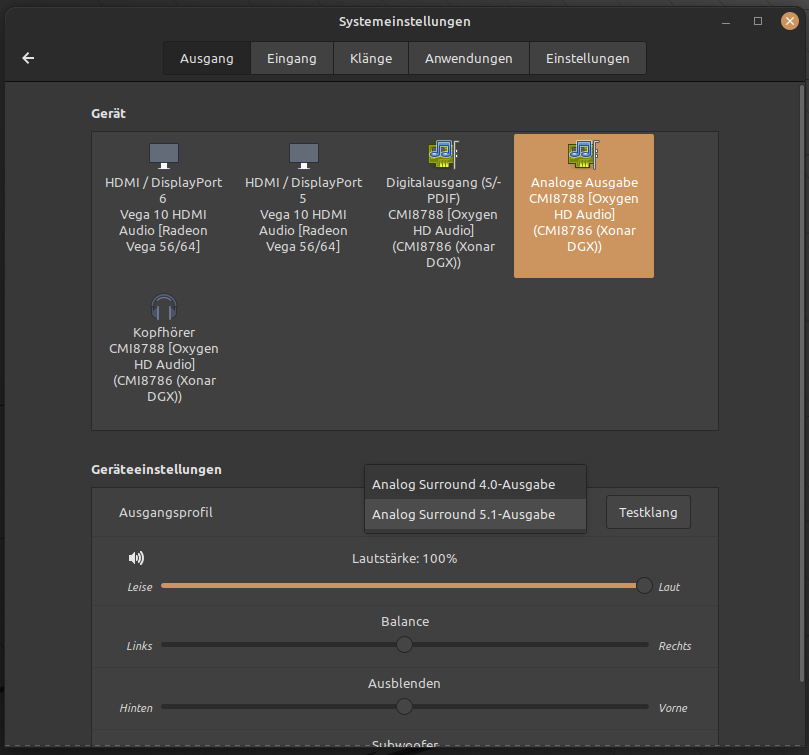This screenshot has height=755, width=809.
Task: Click the Analoge Ausgabe sound card icon
Action: 584,154
